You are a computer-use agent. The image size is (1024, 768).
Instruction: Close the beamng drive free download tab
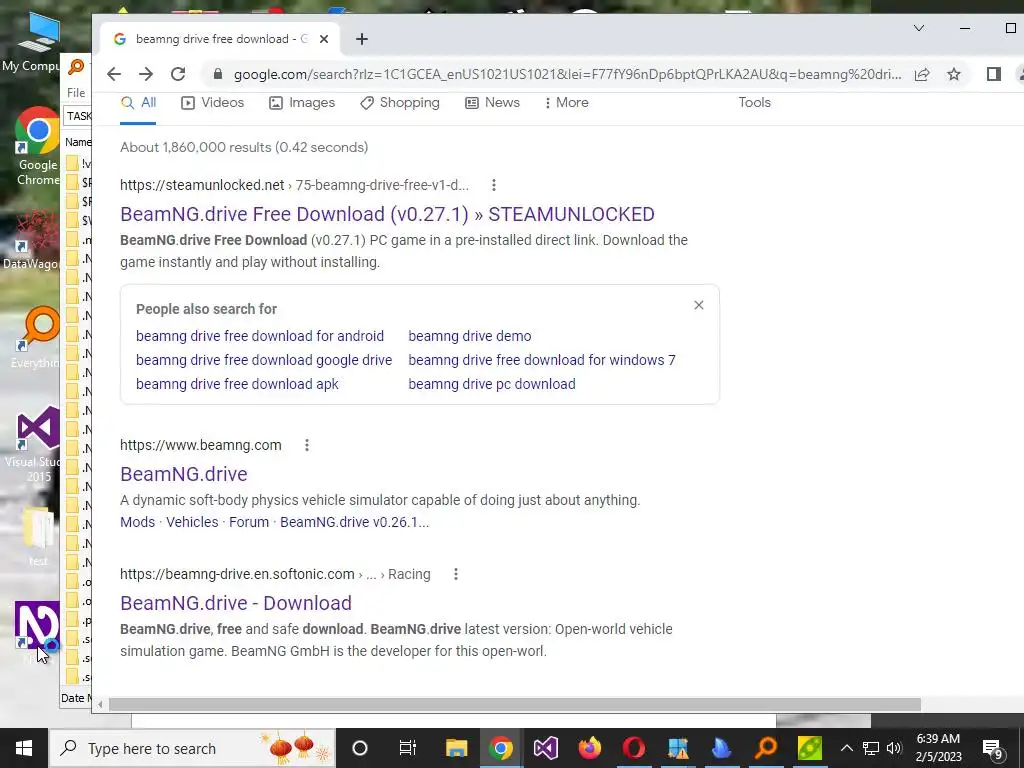323,39
